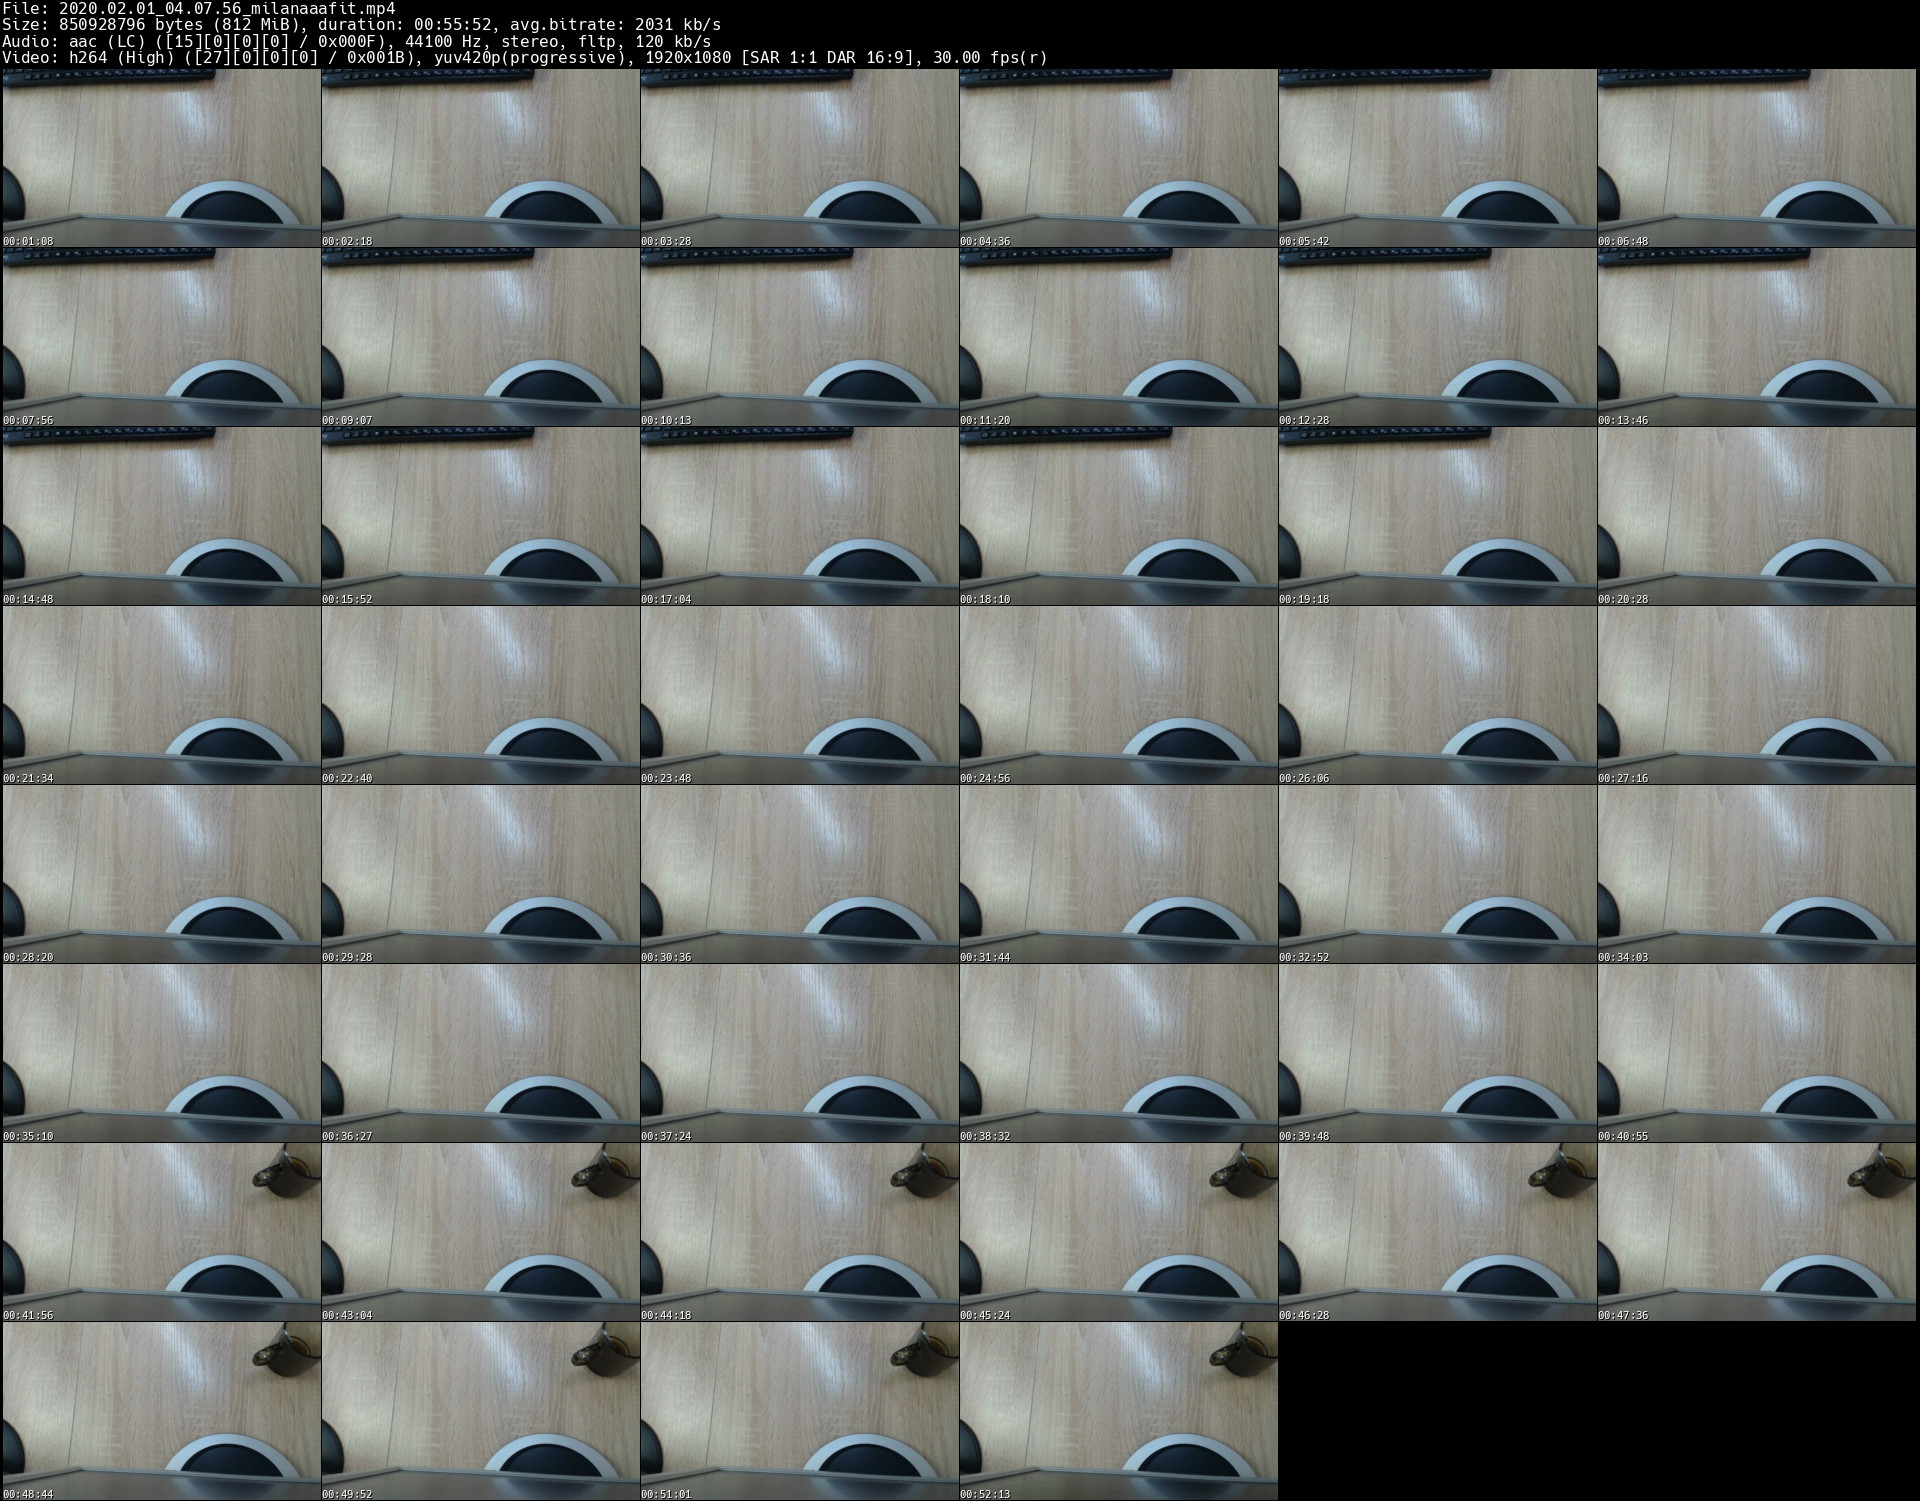Open the frame at 00:12:28
The height and width of the screenshot is (1501, 1920).
point(1437,337)
